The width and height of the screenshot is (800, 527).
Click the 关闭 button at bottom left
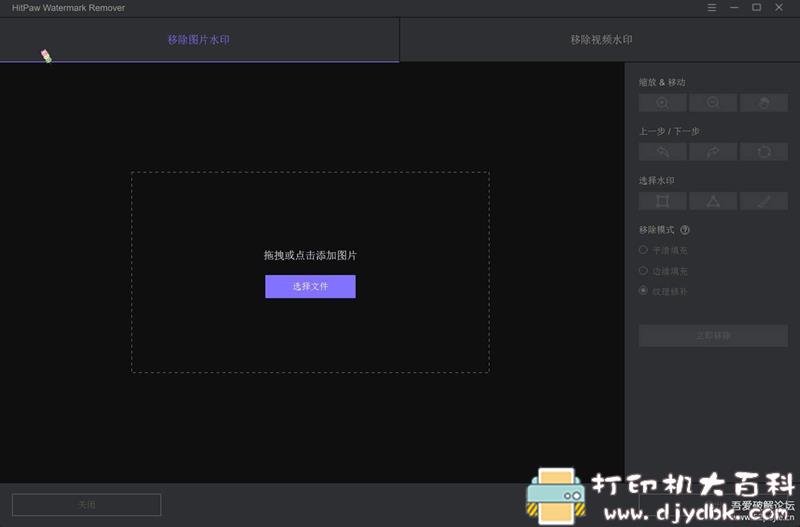click(86, 505)
